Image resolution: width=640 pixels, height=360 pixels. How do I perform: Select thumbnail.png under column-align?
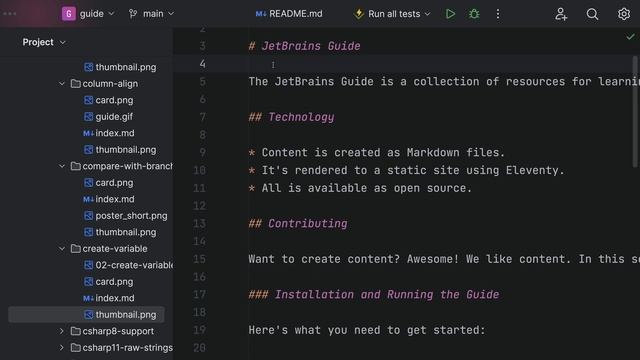click(126, 150)
